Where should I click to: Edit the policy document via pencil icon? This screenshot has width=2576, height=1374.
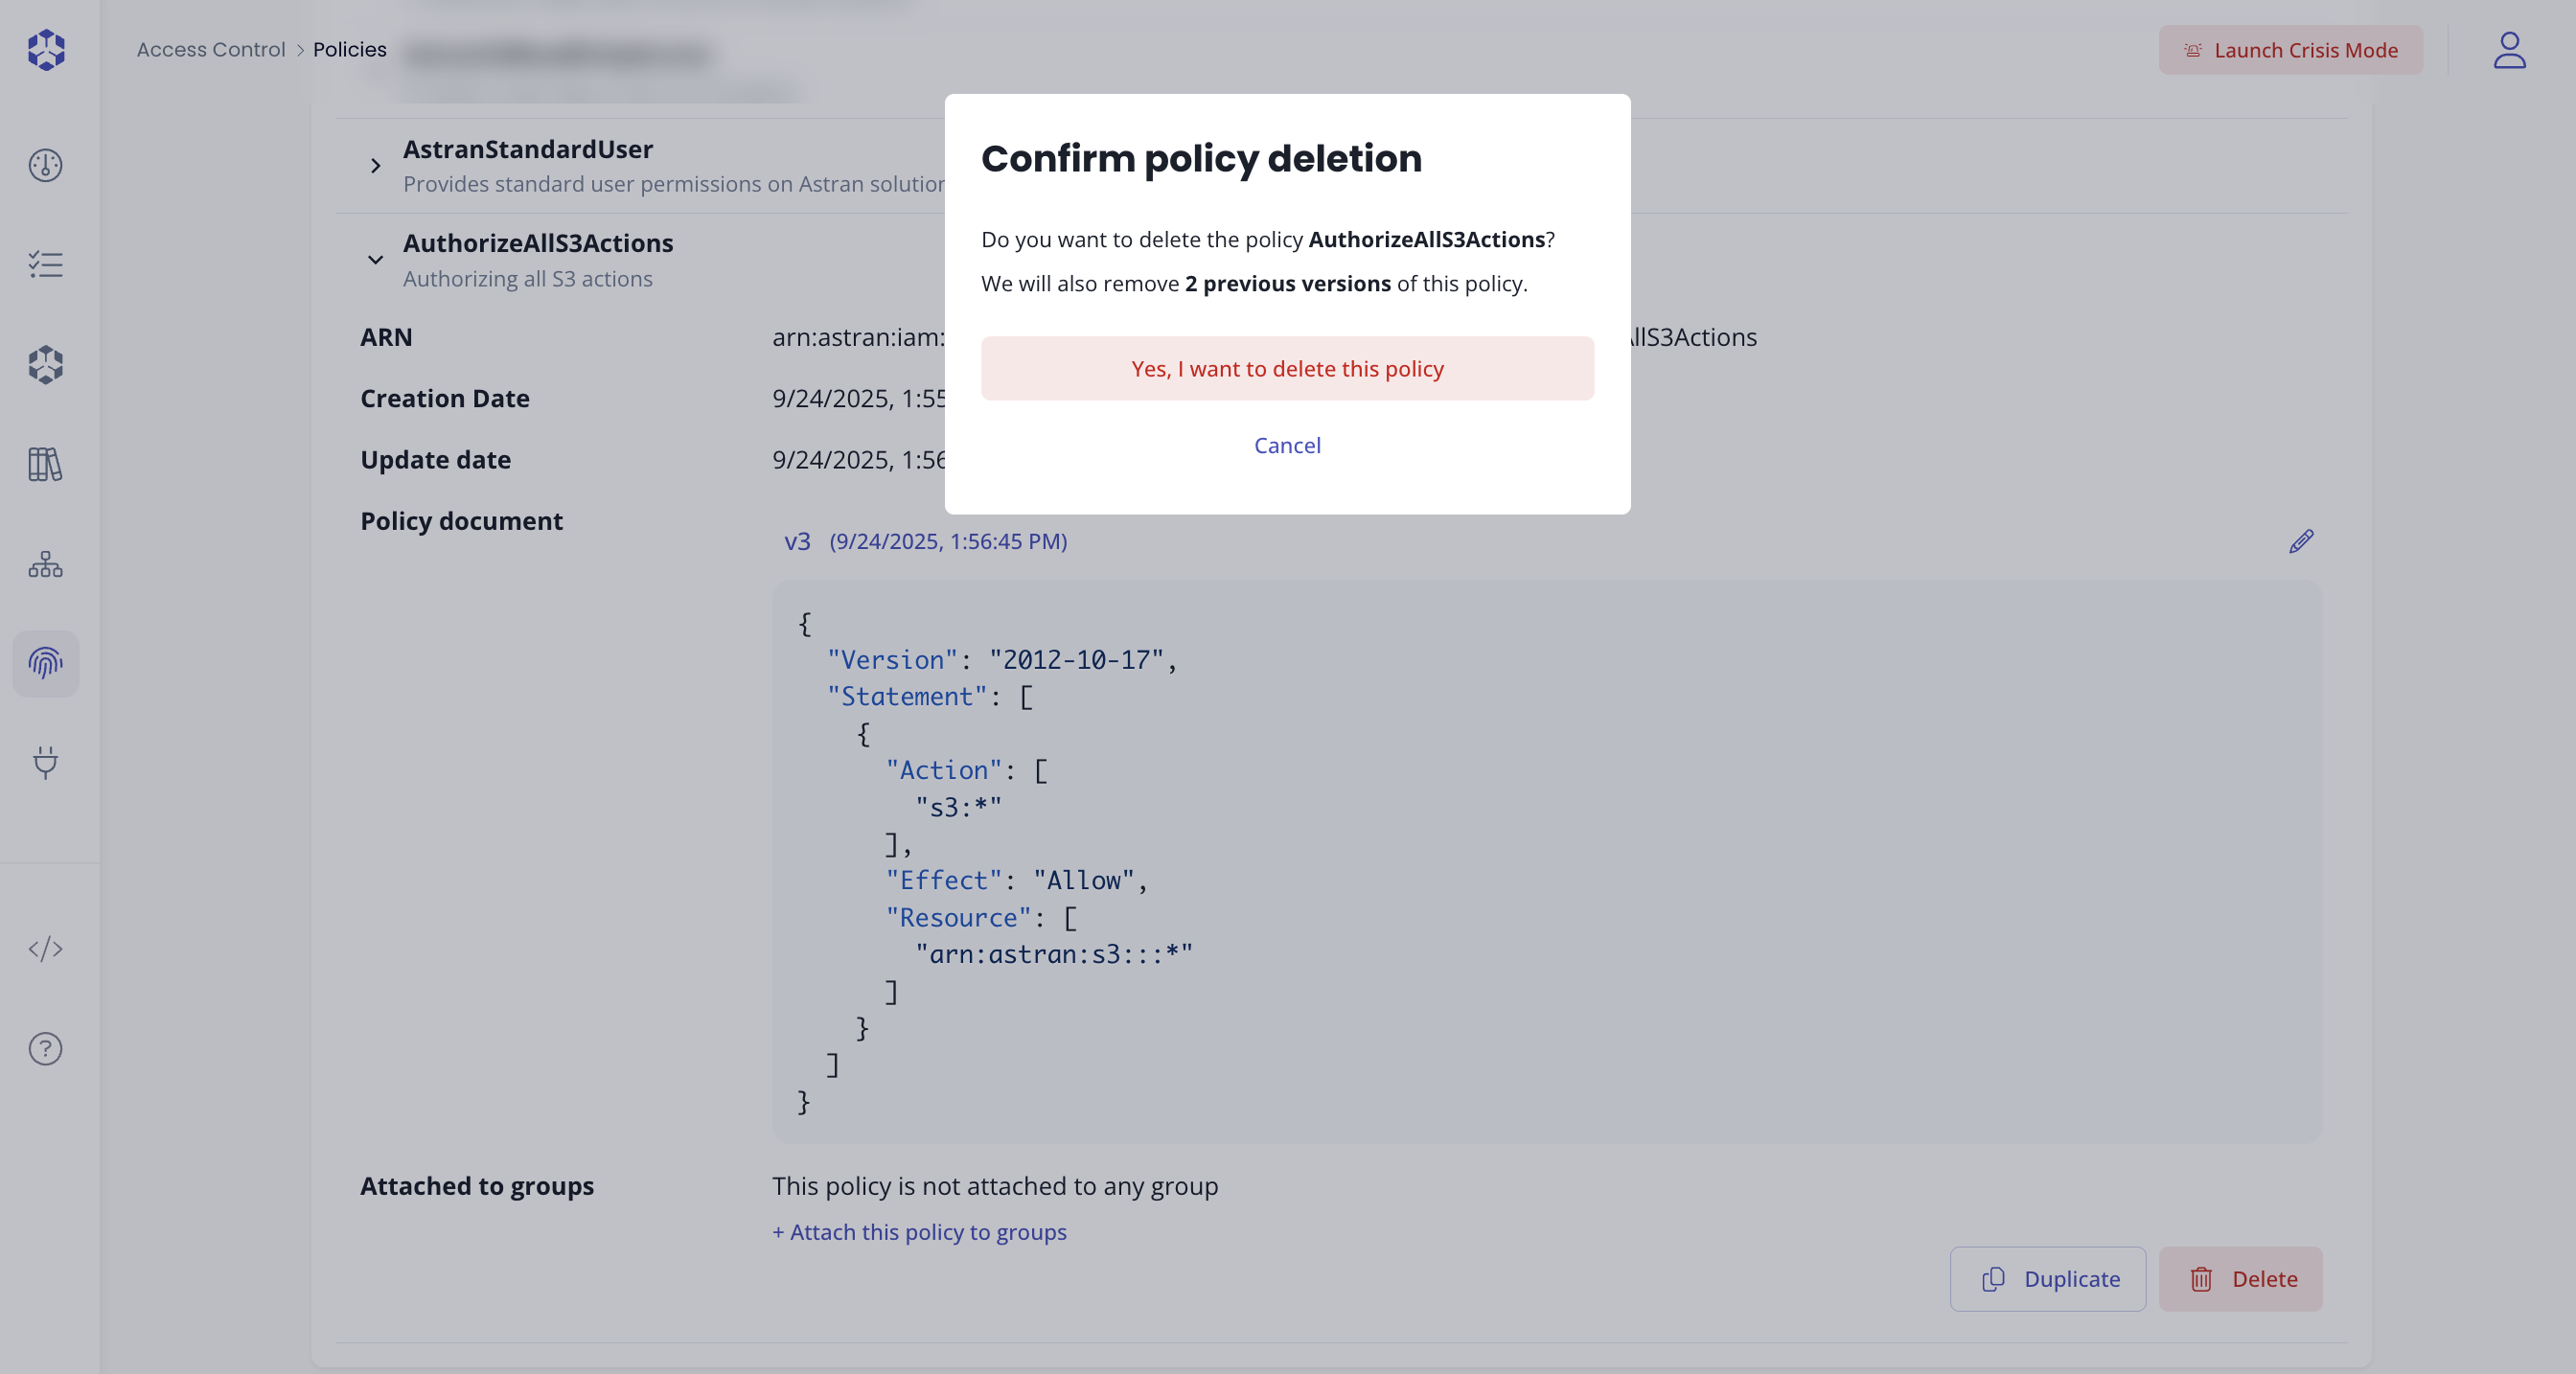point(2301,542)
